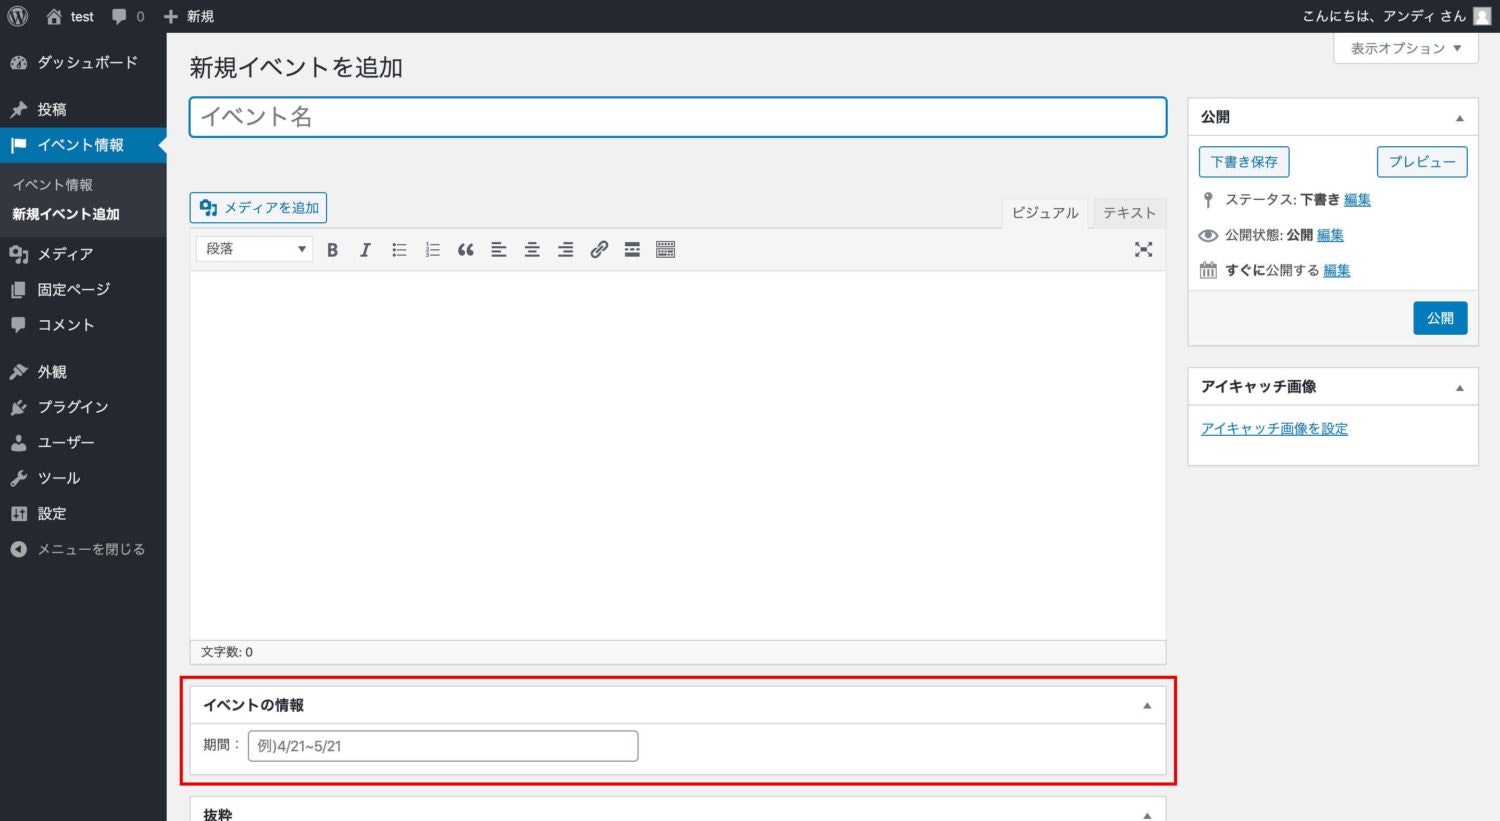Set a featured image via アイキャッチ画像を設定 link
Viewport: 1500px width, 821px height.
click(1274, 428)
